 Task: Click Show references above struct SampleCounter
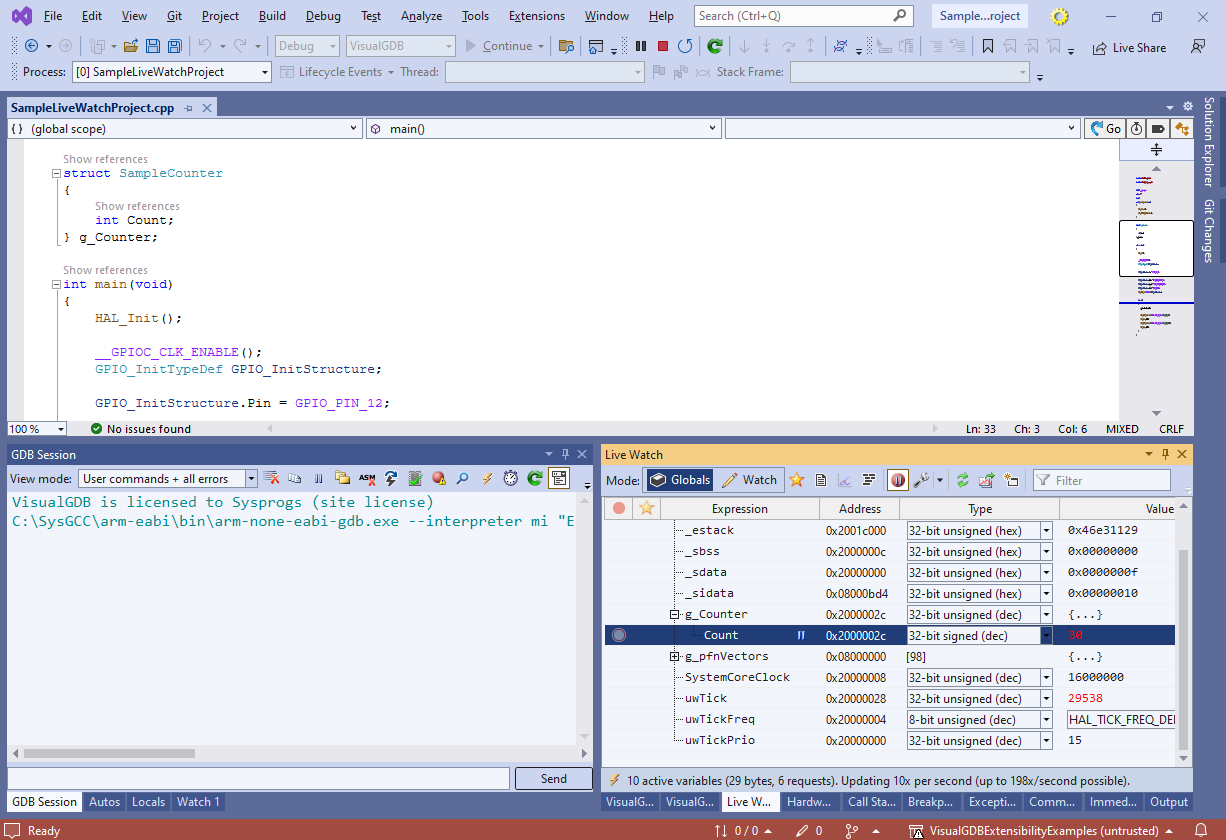(x=105, y=159)
